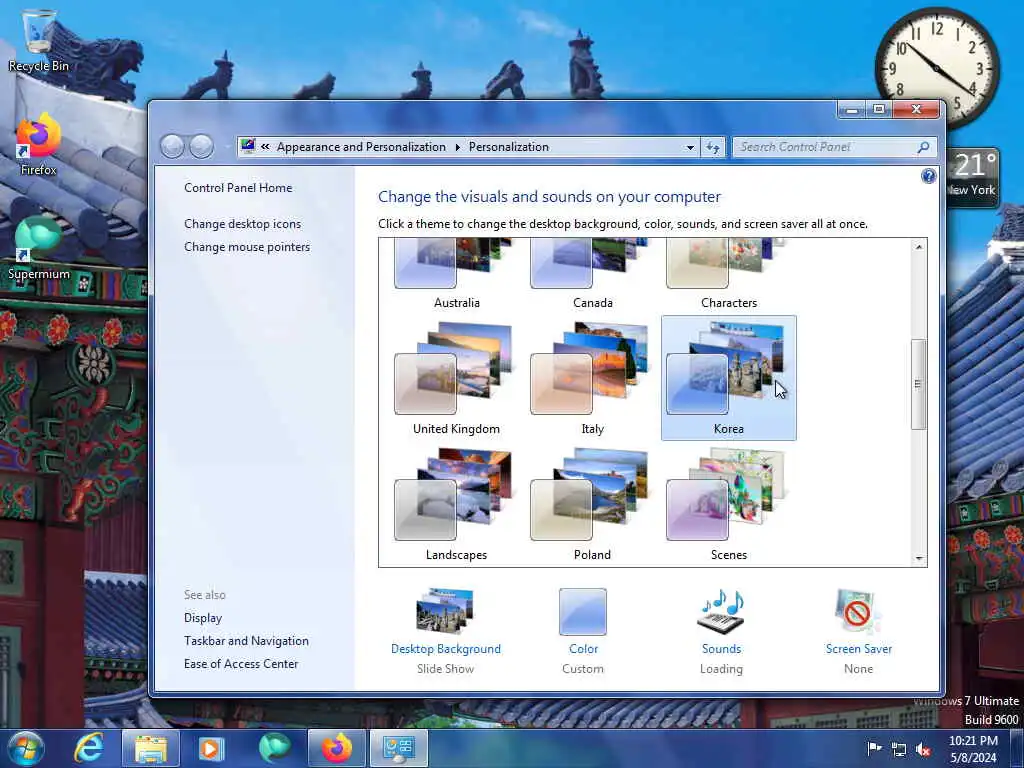
Task: Open Supermium from the taskbar
Action: click(274, 748)
